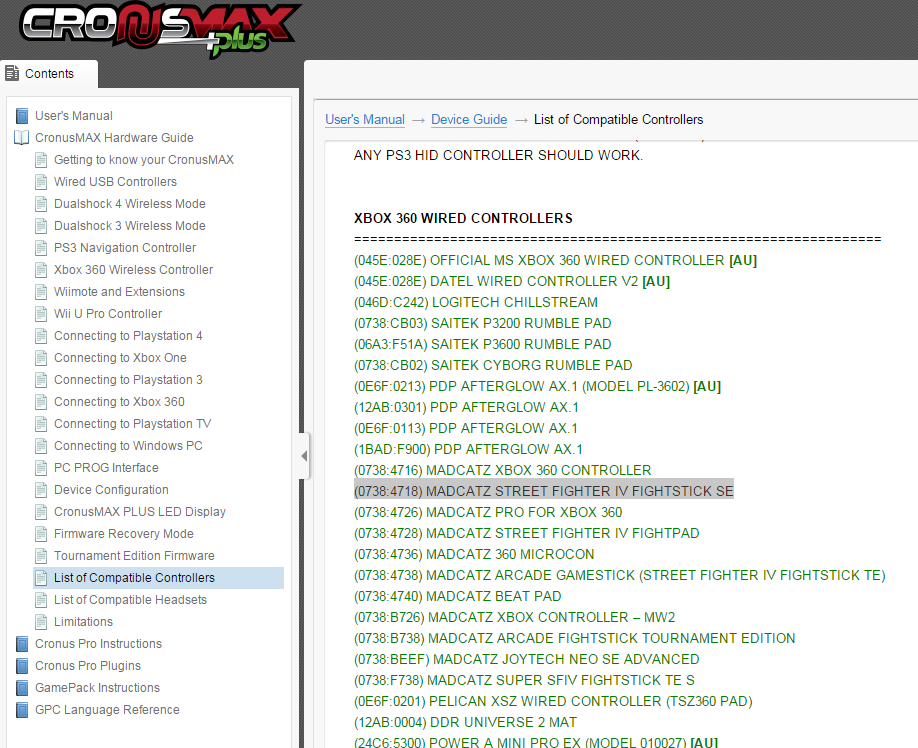Click the page icon beside Connecting to Playstation 4
This screenshot has width=918, height=748.
(x=41, y=336)
